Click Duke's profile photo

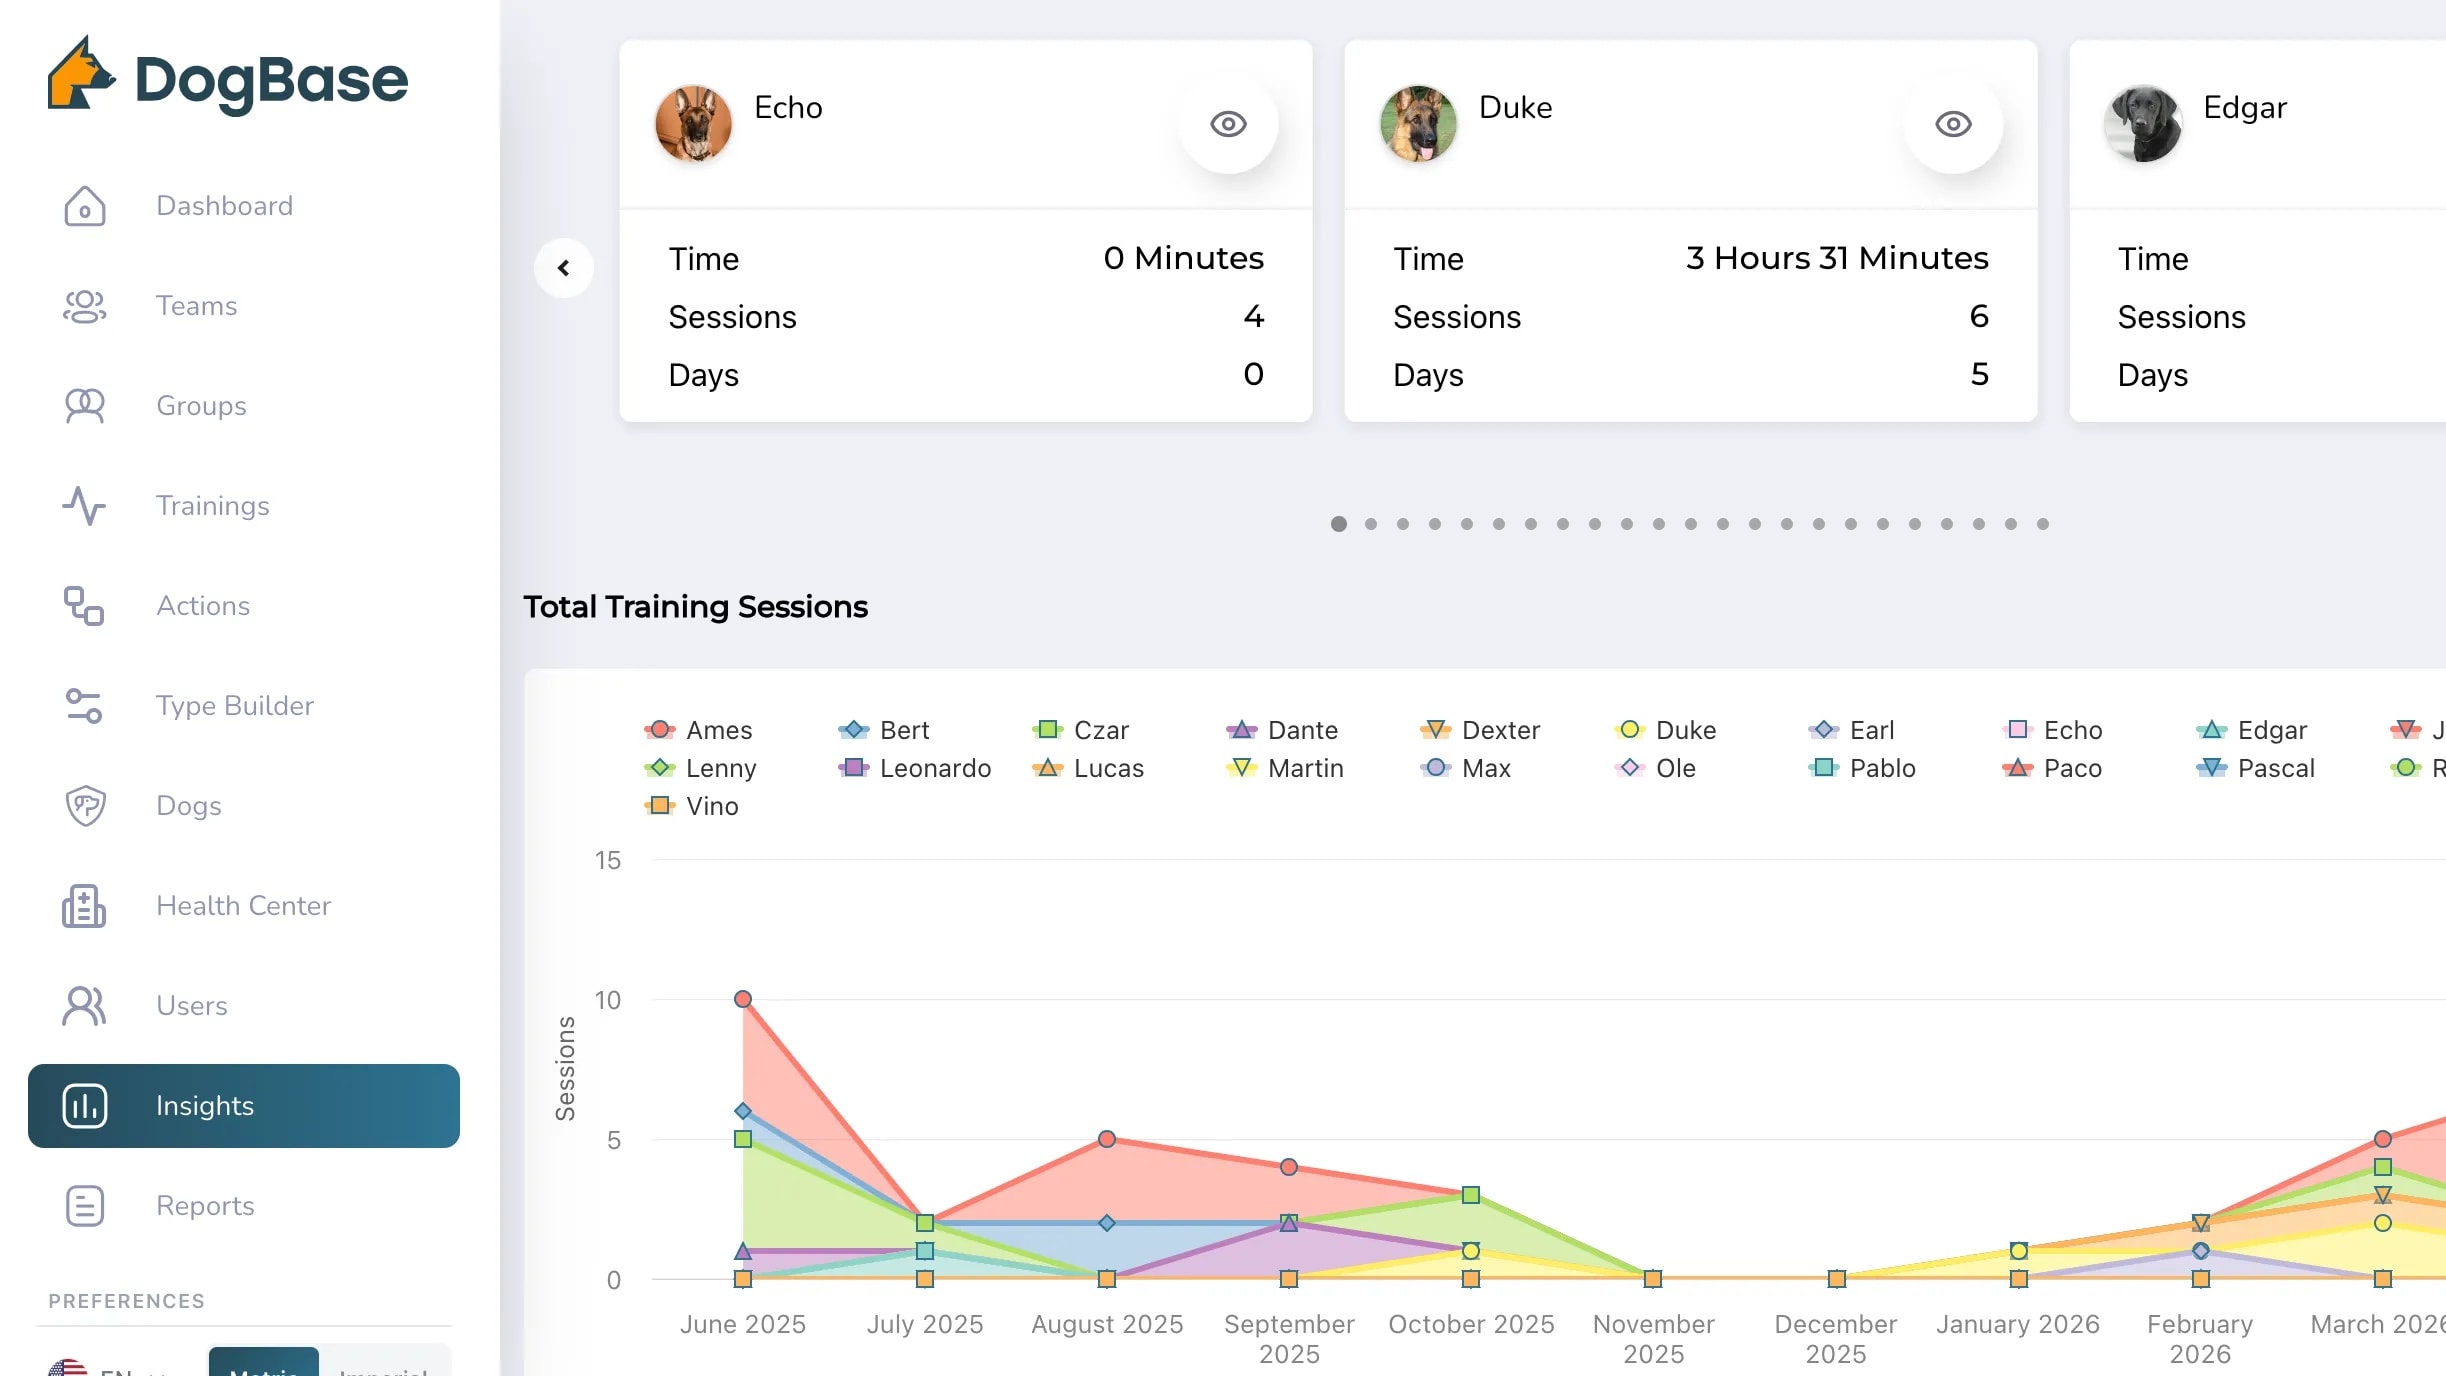tap(1418, 124)
